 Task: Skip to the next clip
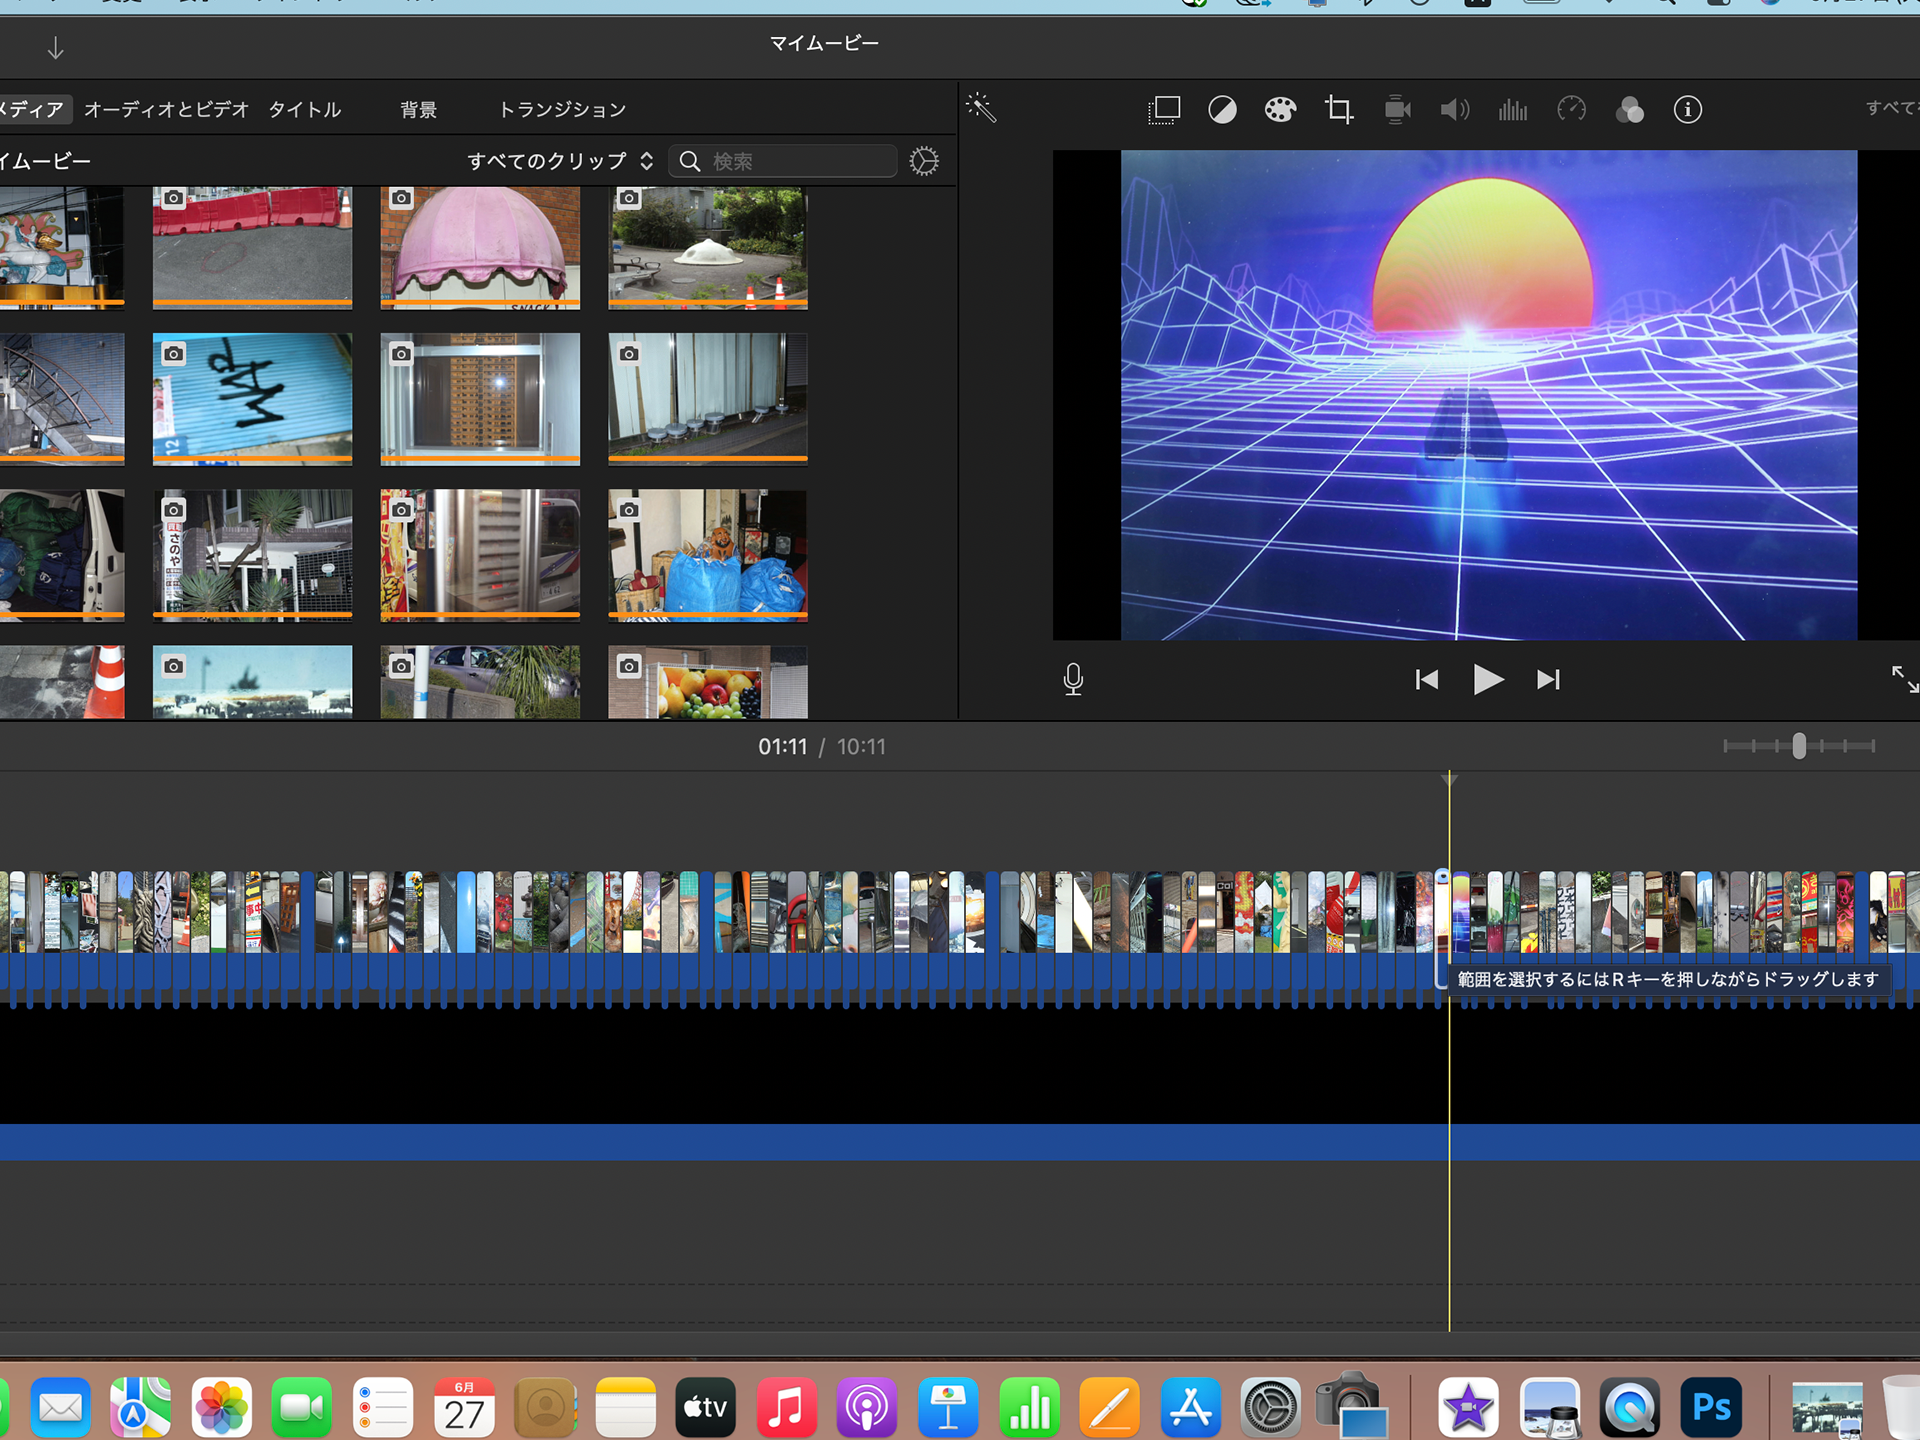coord(1548,680)
